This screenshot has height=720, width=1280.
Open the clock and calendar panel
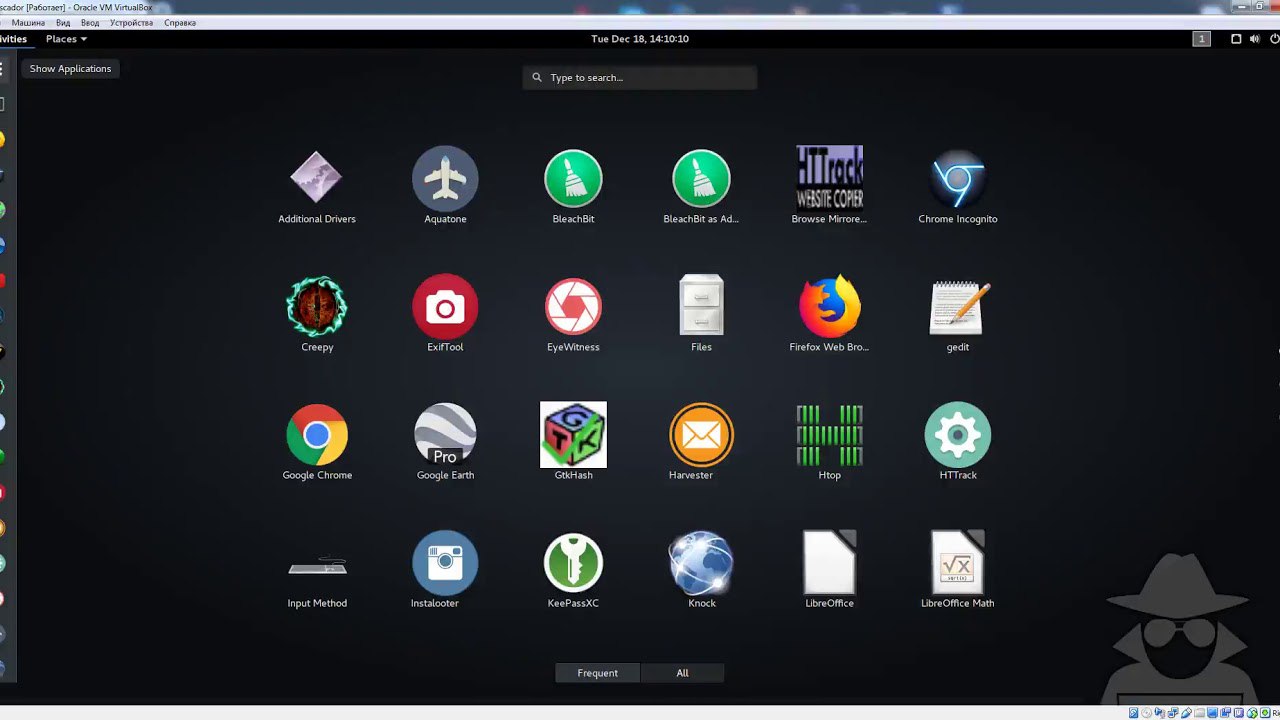[x=640, y=39]
